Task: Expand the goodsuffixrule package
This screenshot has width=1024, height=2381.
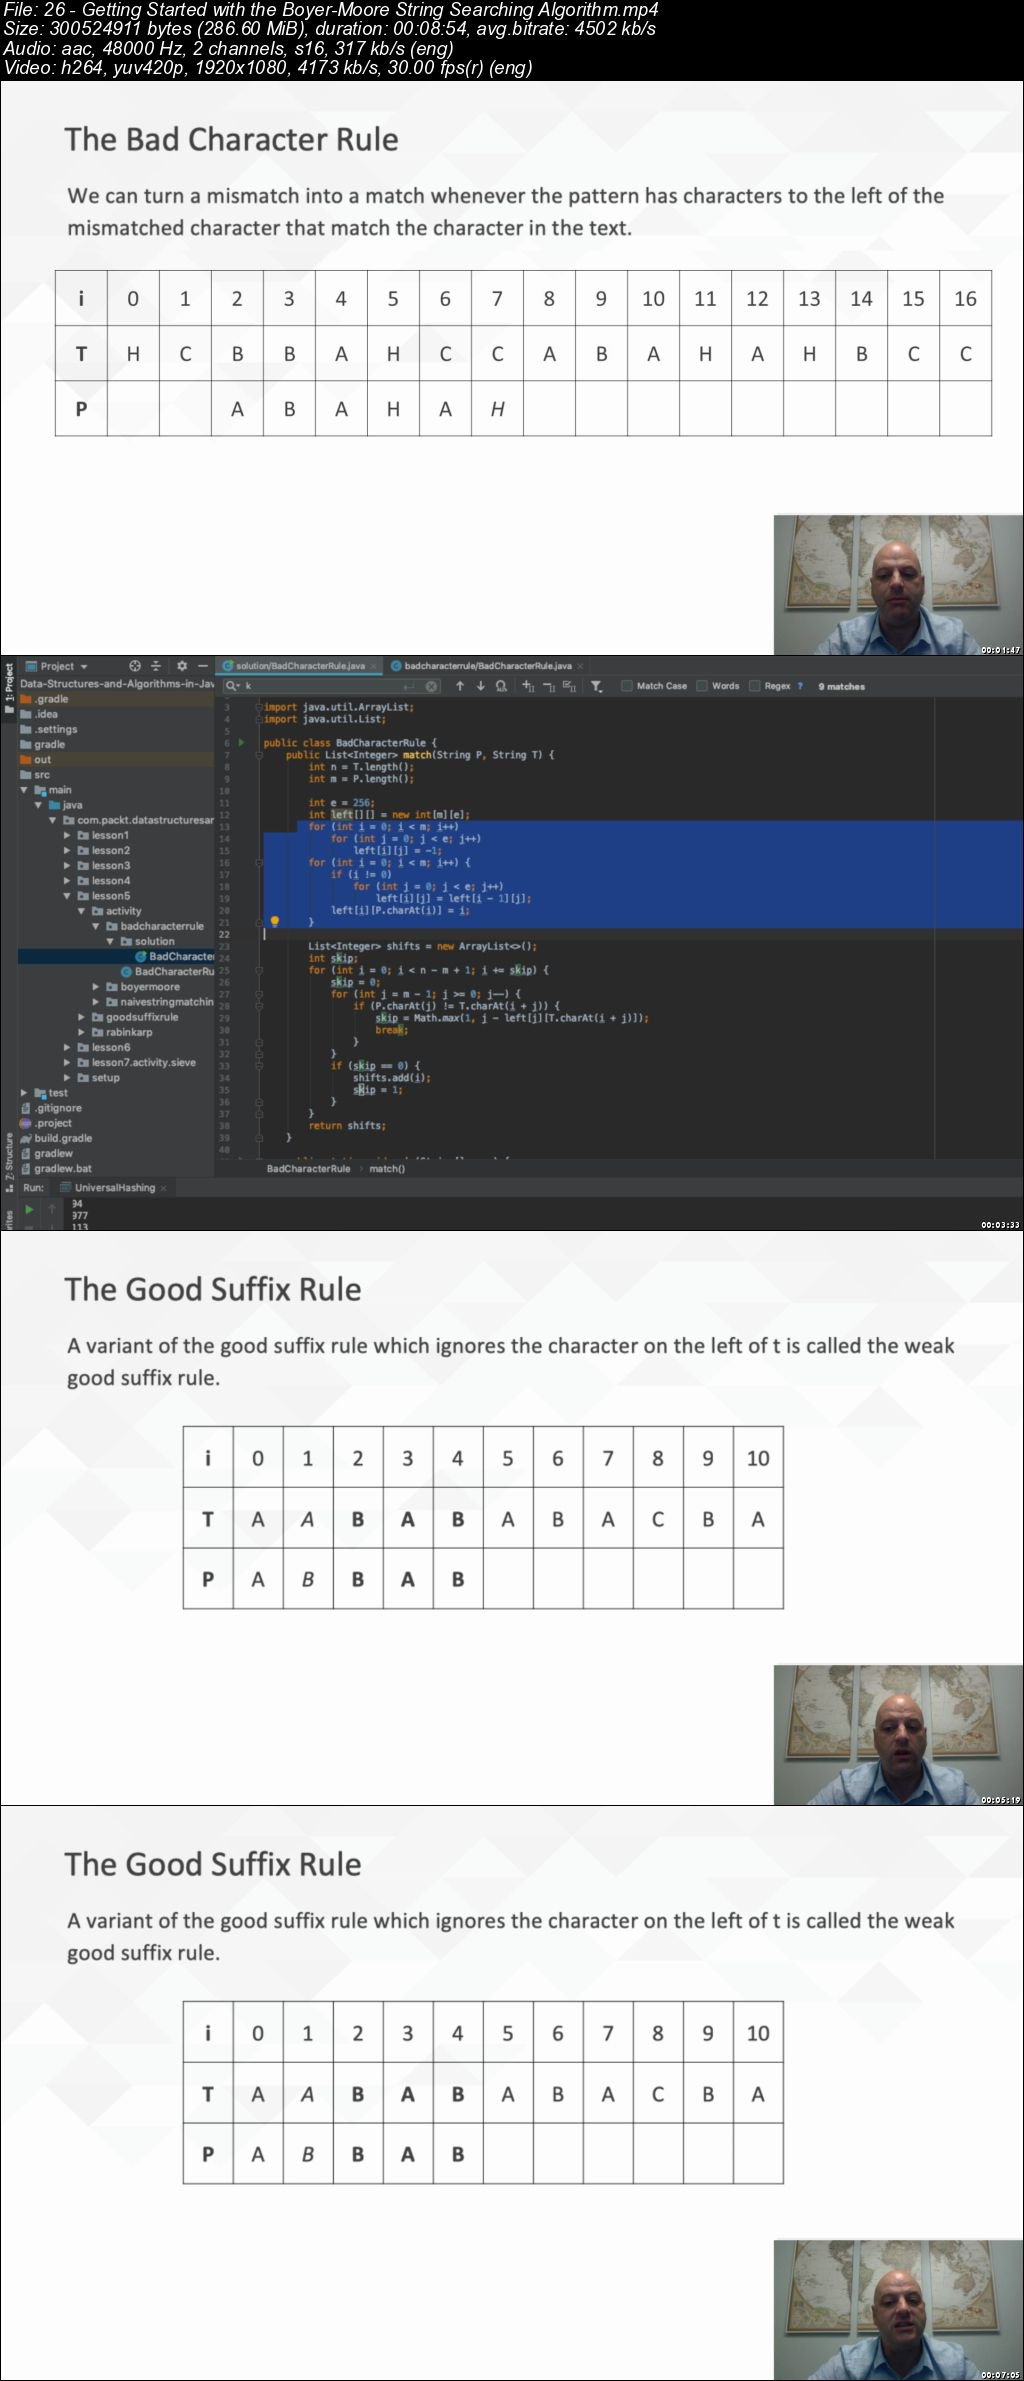Action: [82, 1017]
